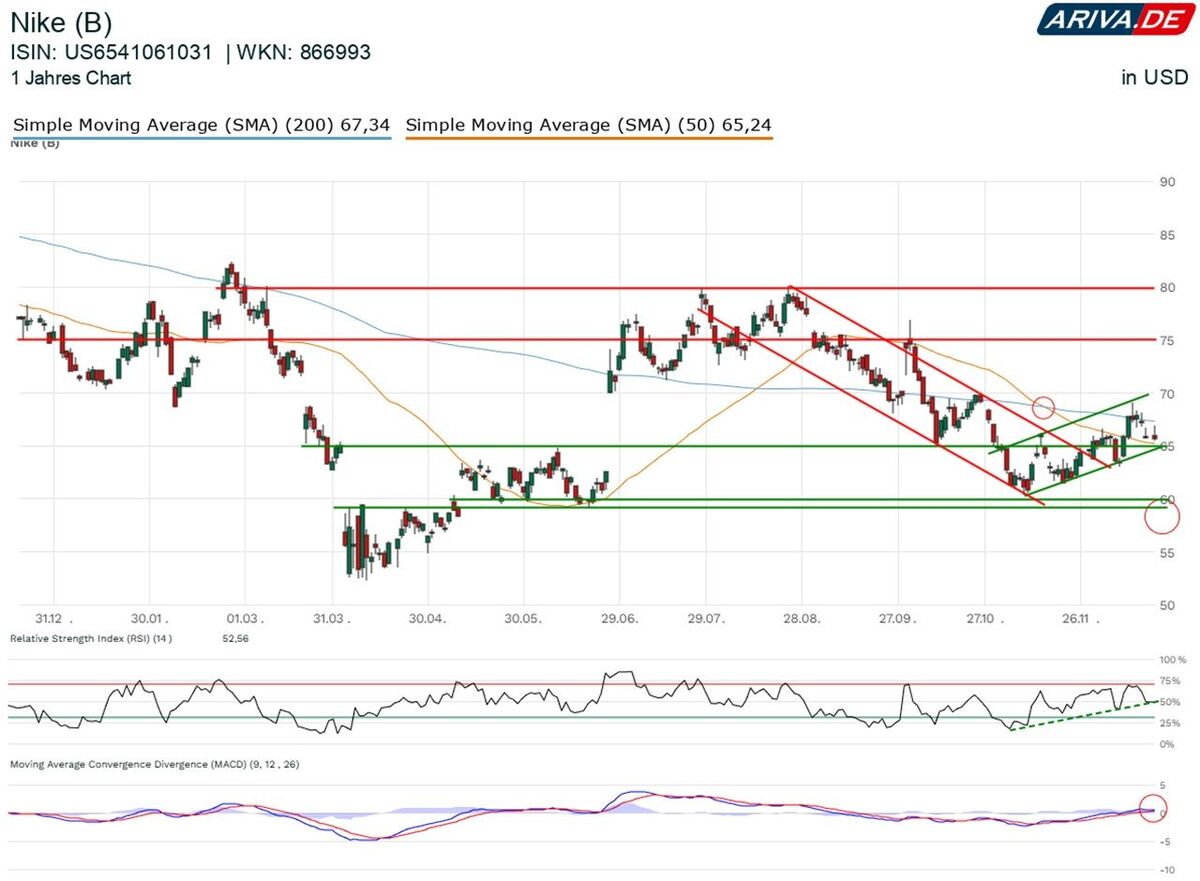Click the y-axis value 85
This screenshot has height=881, width=1200.
pyautogui.click(x=1167, y=235)
